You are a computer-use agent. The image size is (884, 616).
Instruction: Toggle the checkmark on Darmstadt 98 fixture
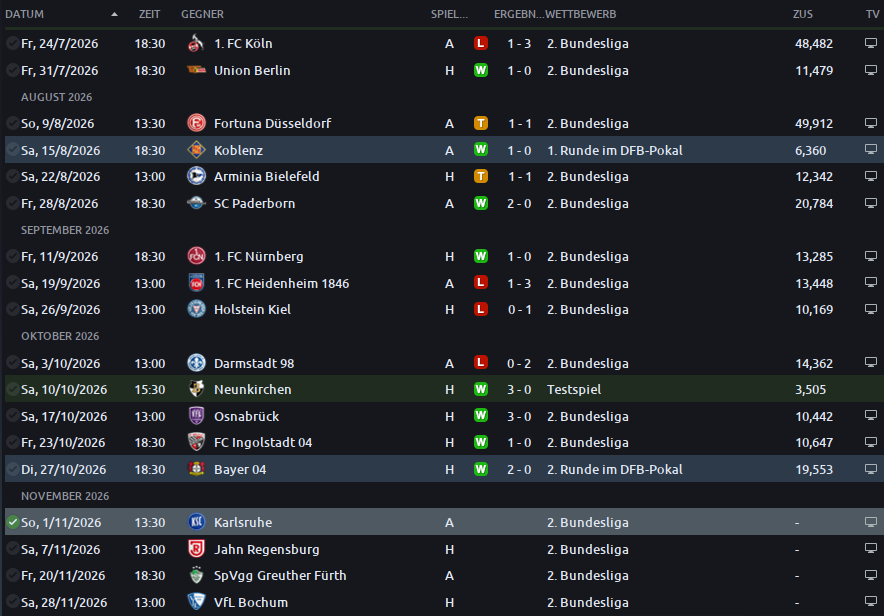click(x=12, y=363)
